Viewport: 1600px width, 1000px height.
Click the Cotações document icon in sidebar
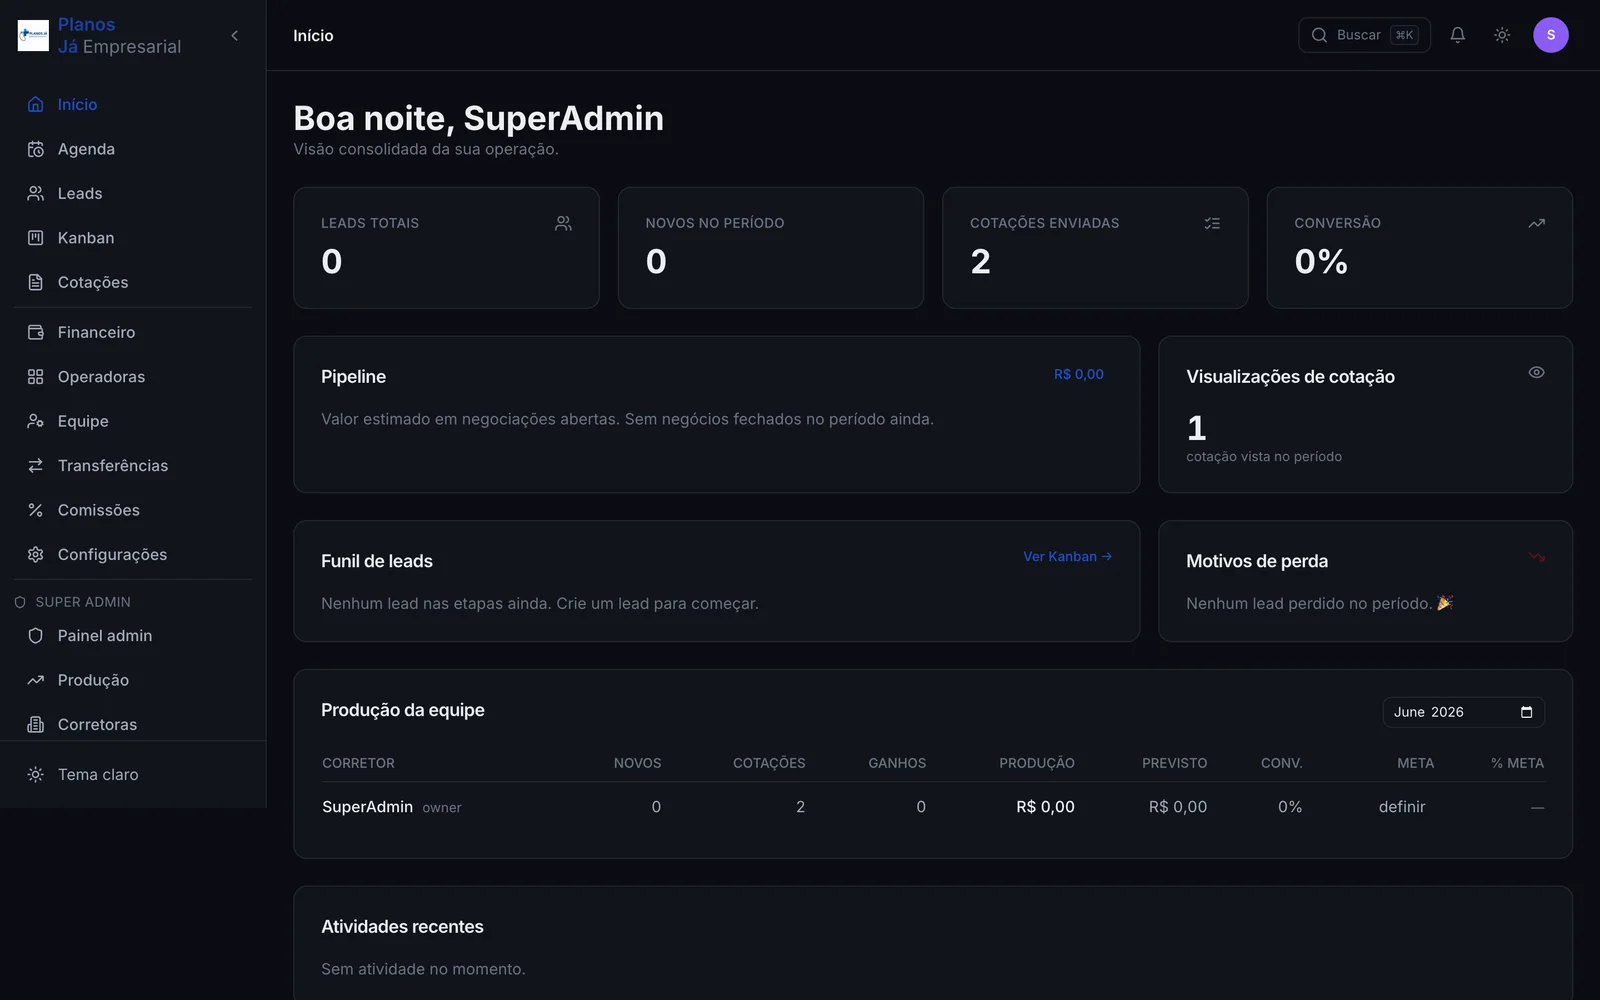[36, 282]
